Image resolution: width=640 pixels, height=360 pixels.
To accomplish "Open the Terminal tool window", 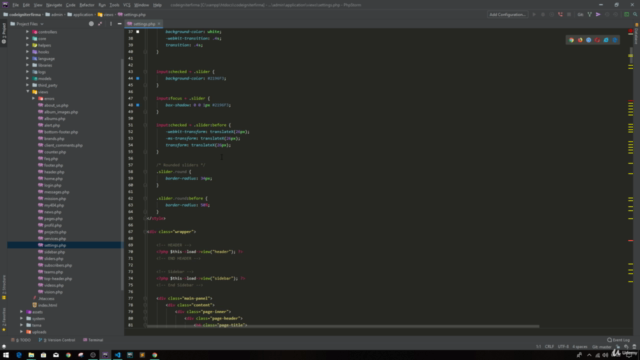I will point(93,340).
